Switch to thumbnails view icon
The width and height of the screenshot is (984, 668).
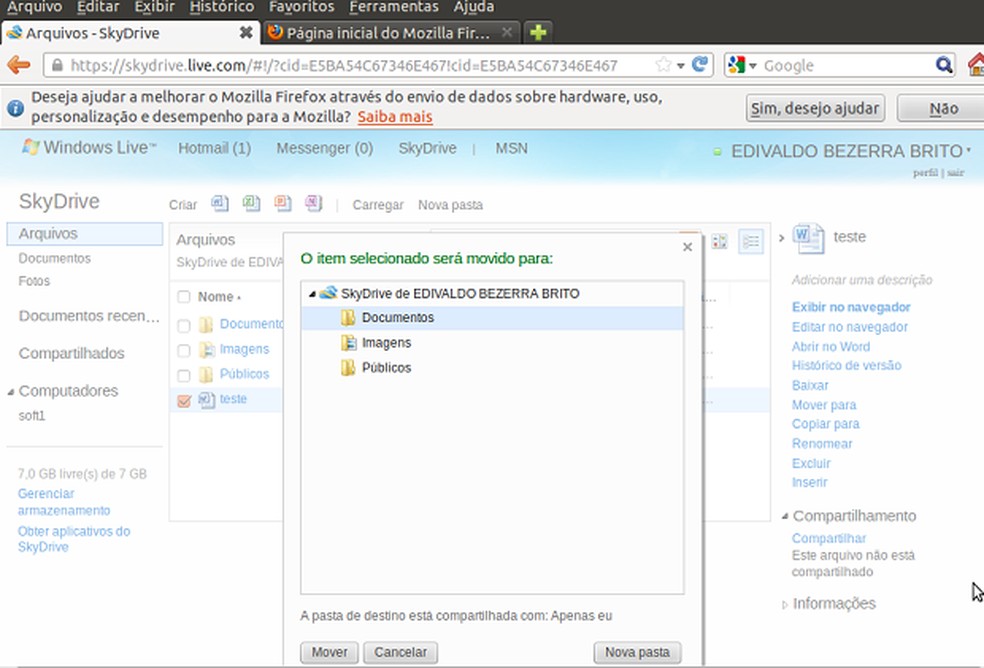(x=719, y=242)
